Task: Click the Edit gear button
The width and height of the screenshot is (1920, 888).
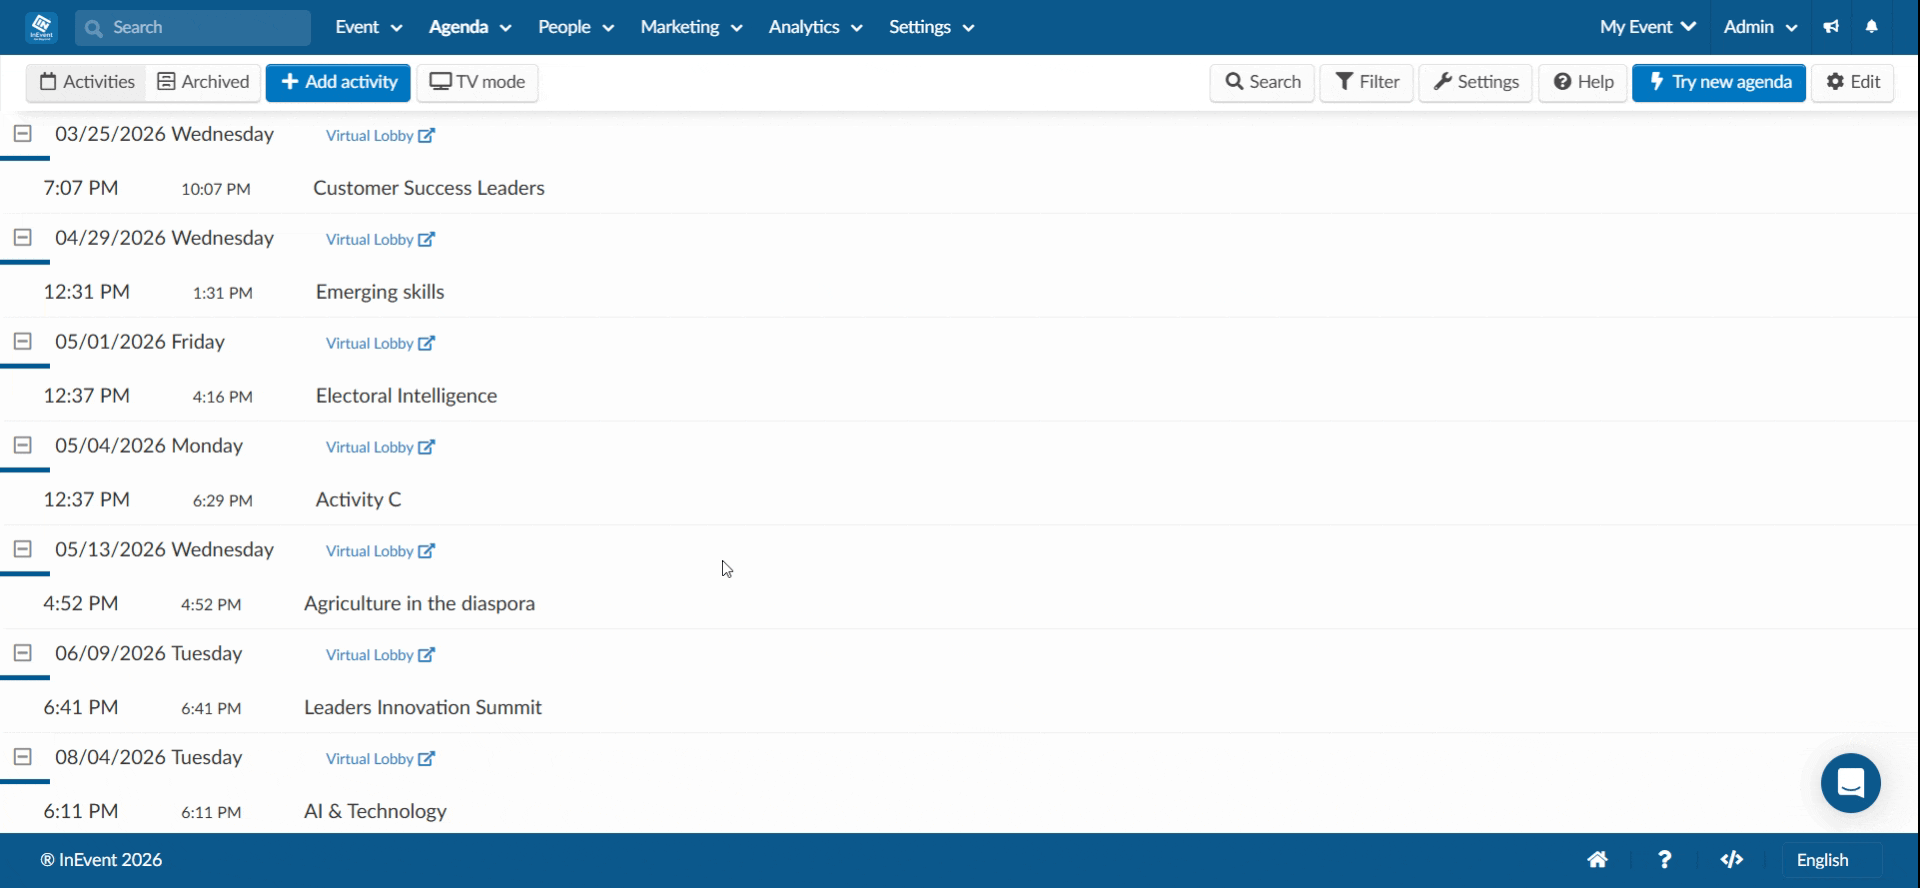Action: click(1853, 82)
